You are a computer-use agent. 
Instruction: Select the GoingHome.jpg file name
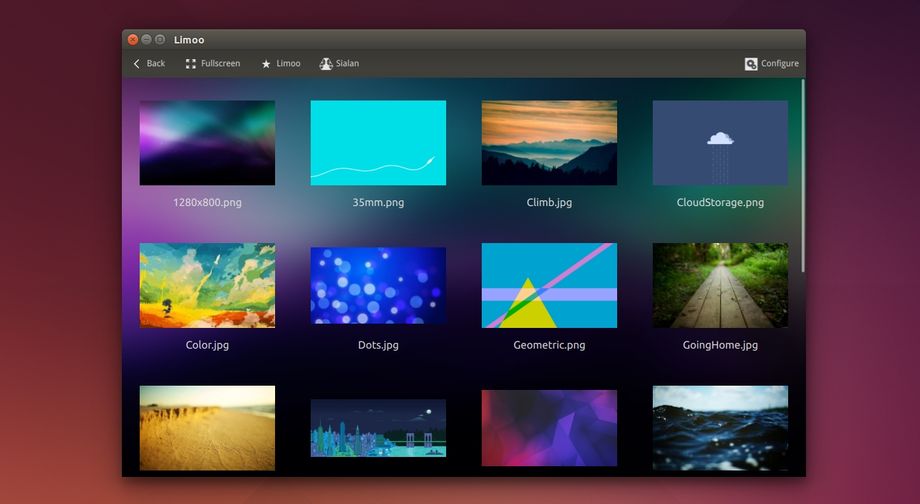721,345
